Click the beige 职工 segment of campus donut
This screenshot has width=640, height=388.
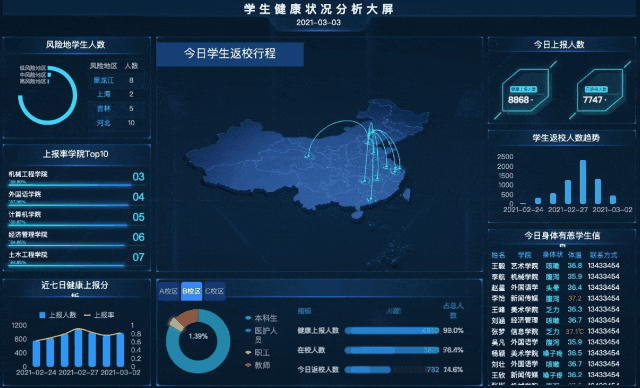coord(176,325)
